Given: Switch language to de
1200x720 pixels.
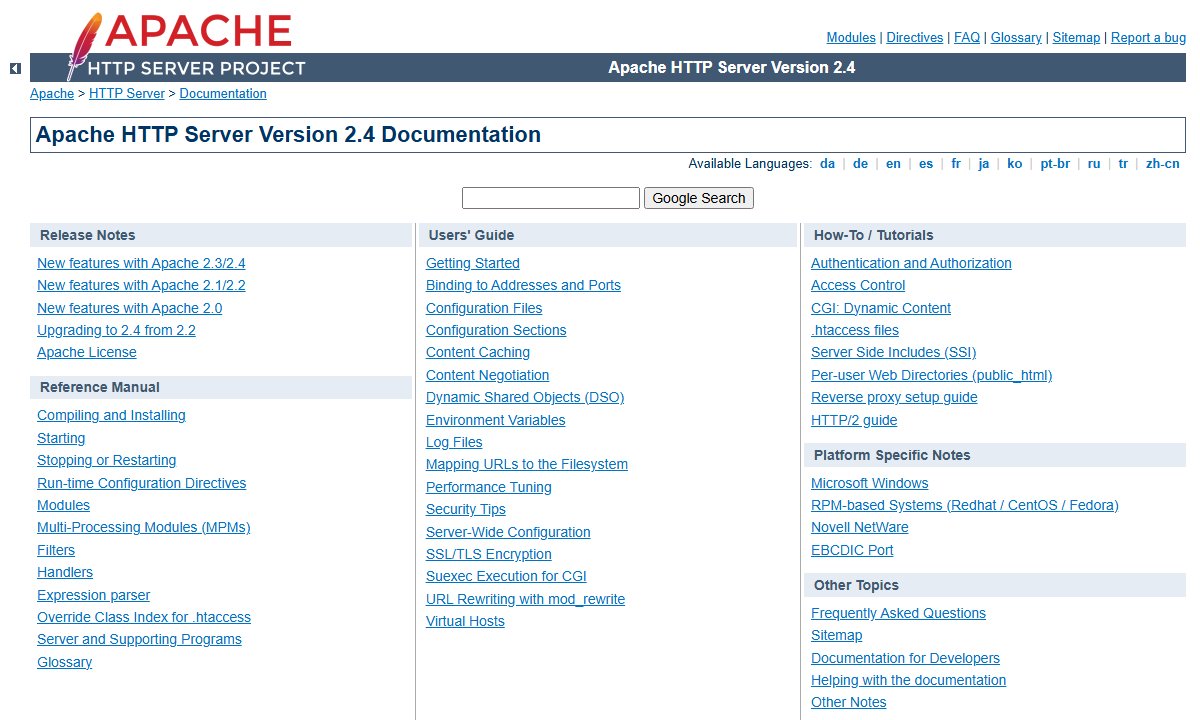Looking at the screenshot, I should 860,164.
